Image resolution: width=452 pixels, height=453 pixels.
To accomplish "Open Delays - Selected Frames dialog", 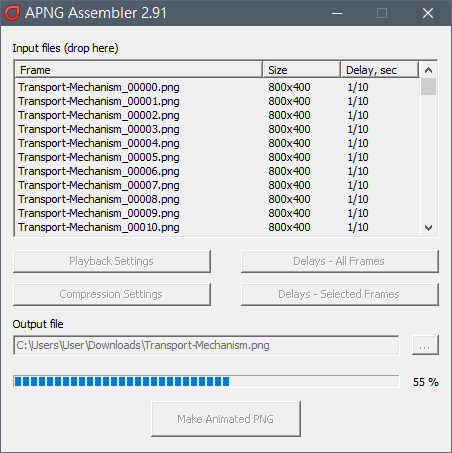I will pos(339,294).
